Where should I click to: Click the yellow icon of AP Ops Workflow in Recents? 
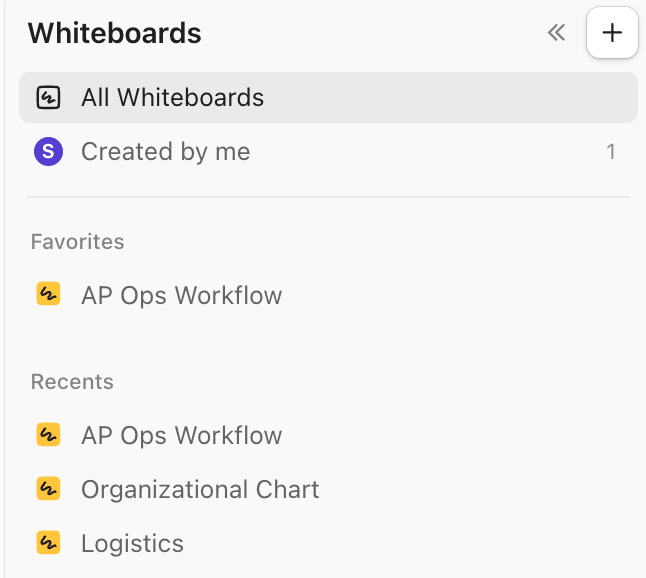point(48,435)
